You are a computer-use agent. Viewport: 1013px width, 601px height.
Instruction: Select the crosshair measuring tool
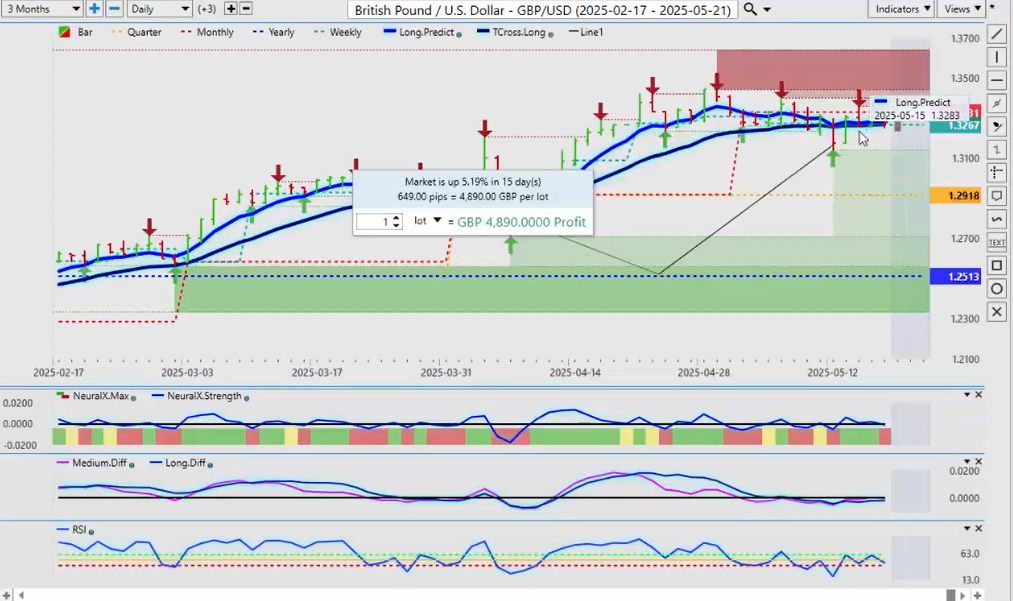[997, 173]
